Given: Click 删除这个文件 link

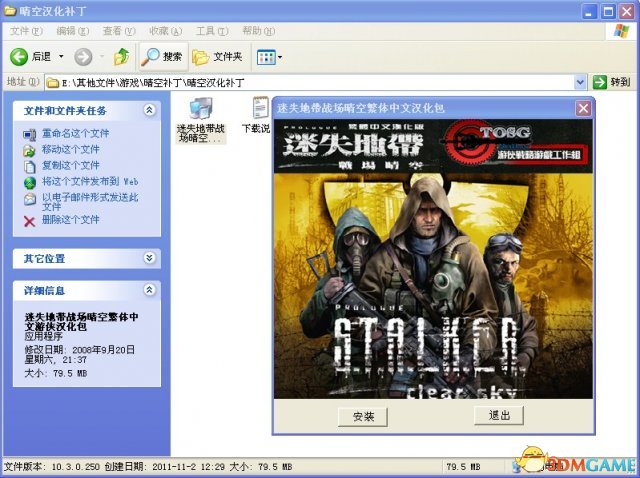Looking at the screenshot, I should pyautogui.click(x=71, y=220).
